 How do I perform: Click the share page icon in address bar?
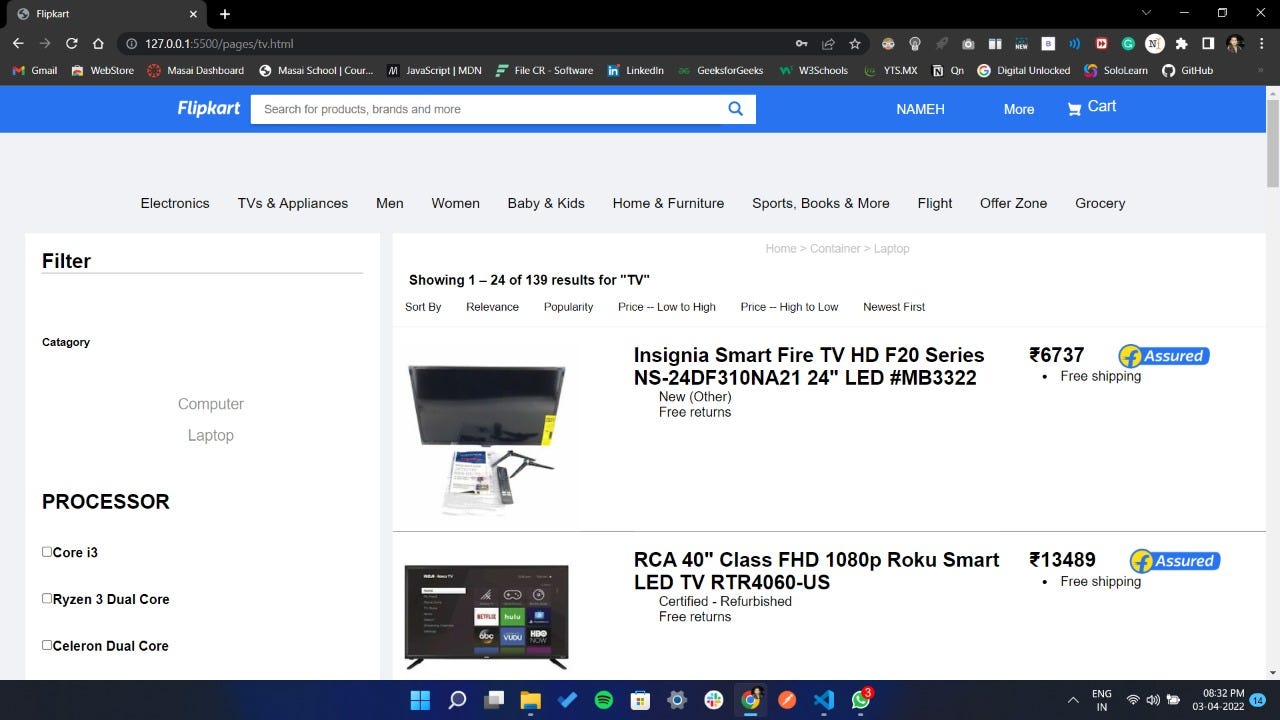tap(828, 43)
